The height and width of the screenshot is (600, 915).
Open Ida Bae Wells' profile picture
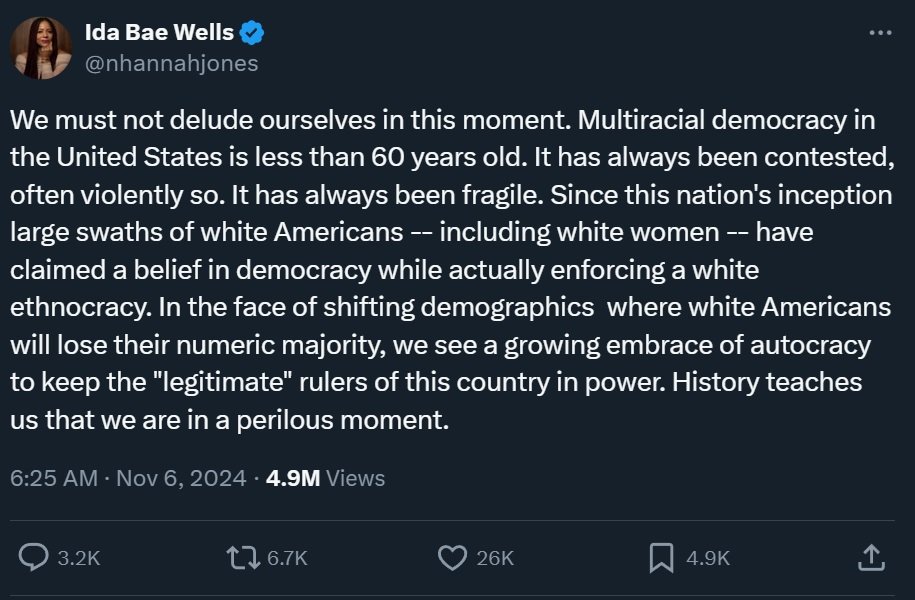coord(41,47)
